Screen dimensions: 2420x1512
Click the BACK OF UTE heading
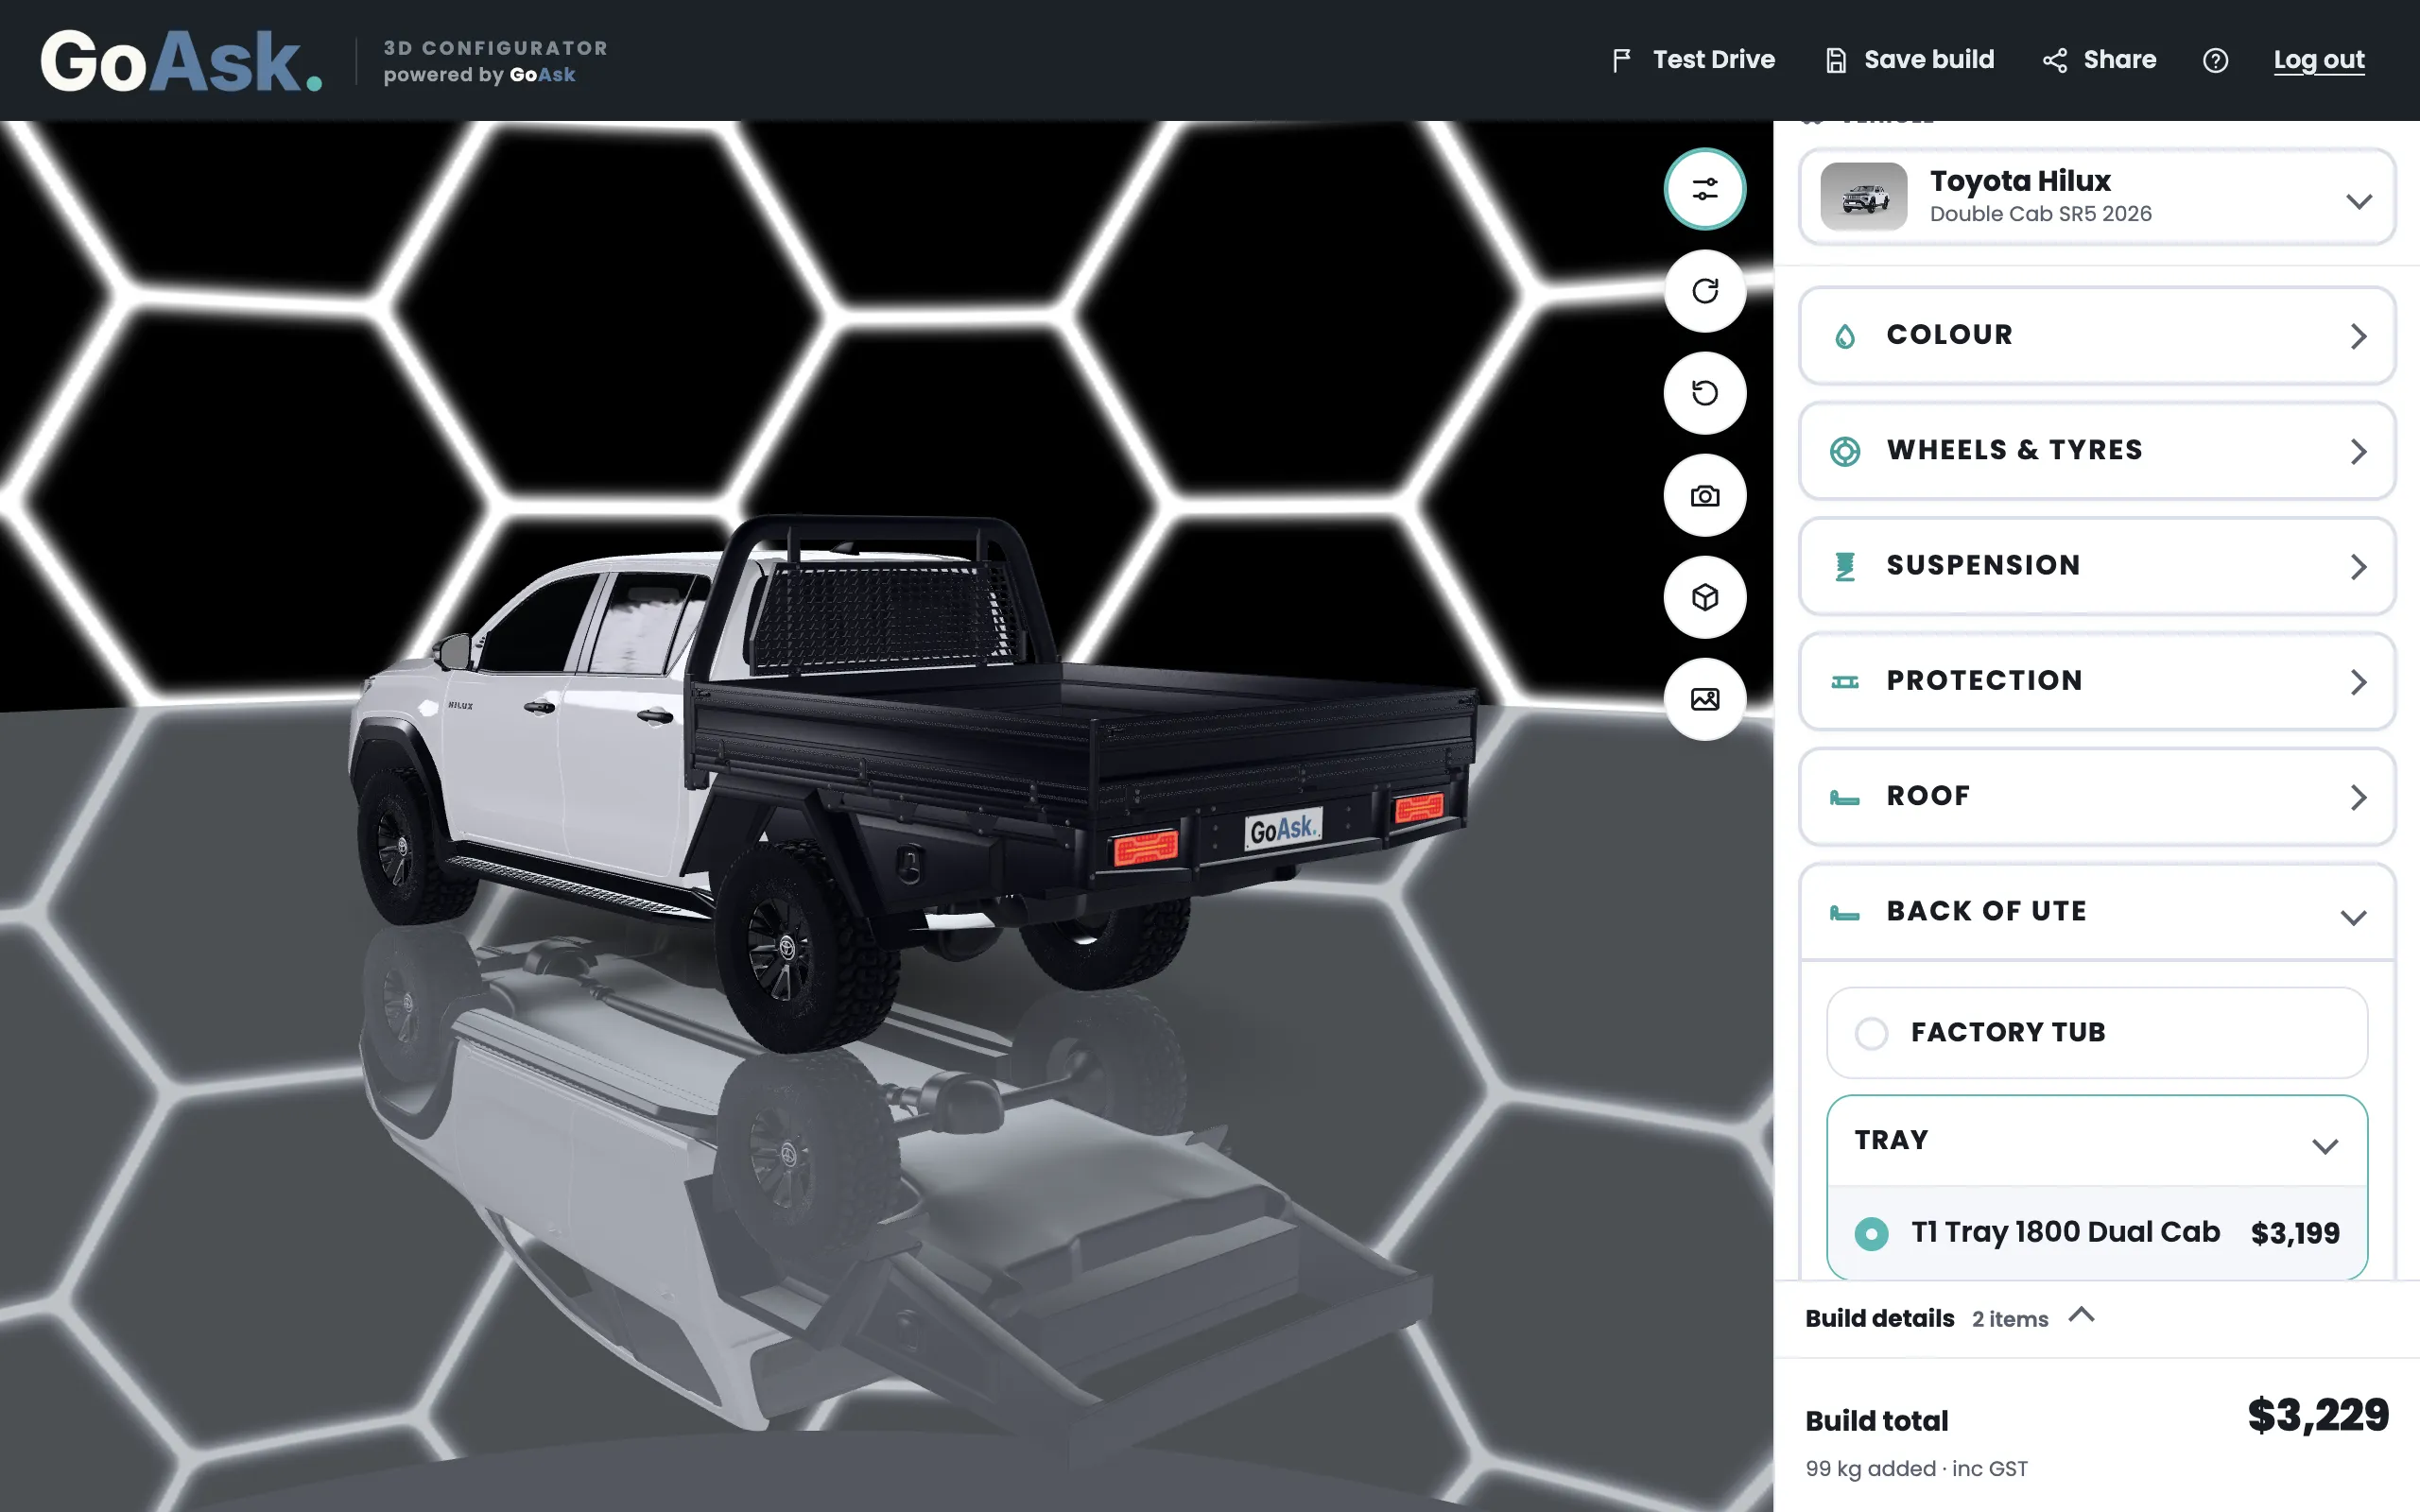[1986, 911]
